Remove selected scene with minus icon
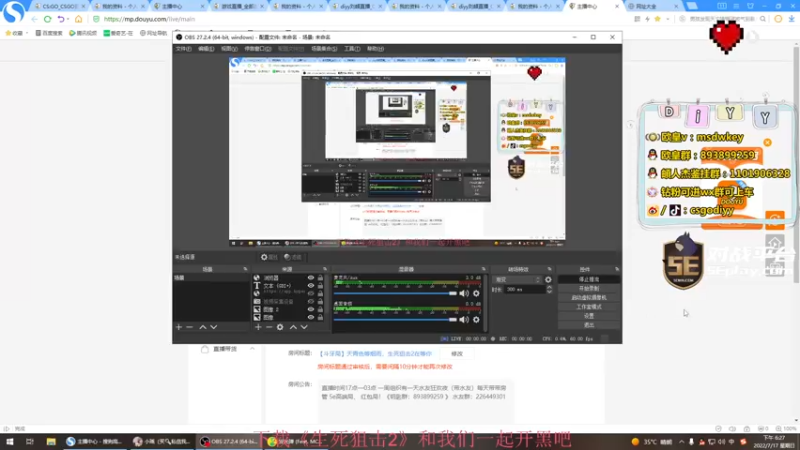Image resolution: width=800 pixels, height=450 pixels. pyautogui.click(x=190, y=327)
